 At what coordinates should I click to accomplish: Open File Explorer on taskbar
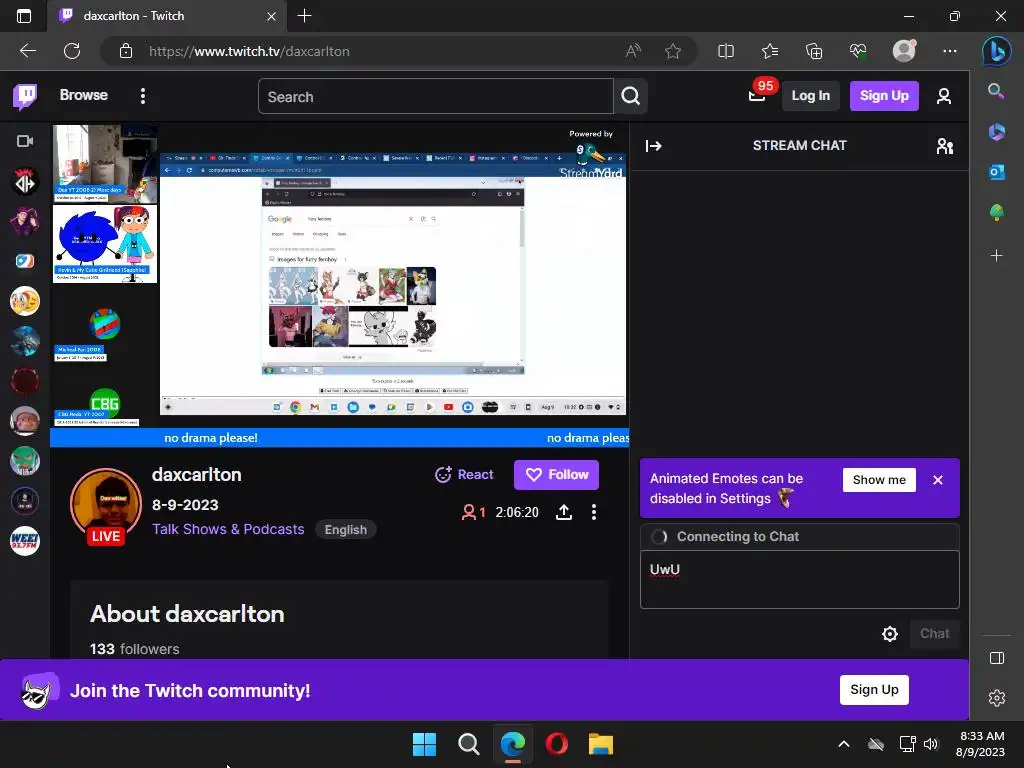tap(601, 744)
